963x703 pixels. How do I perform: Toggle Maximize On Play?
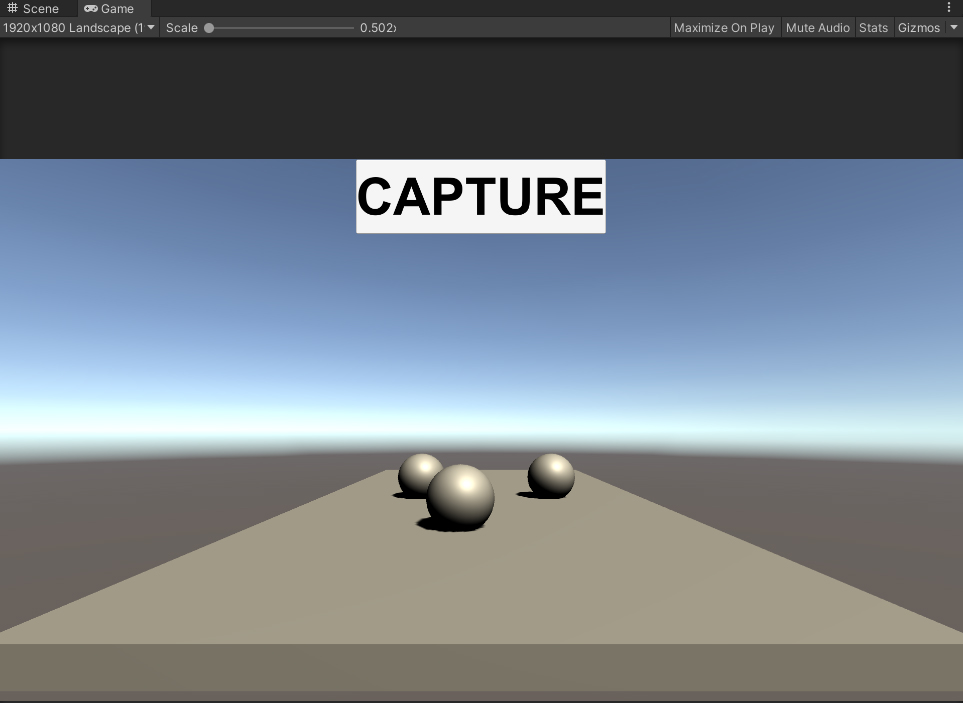click(x=724, y=28)
